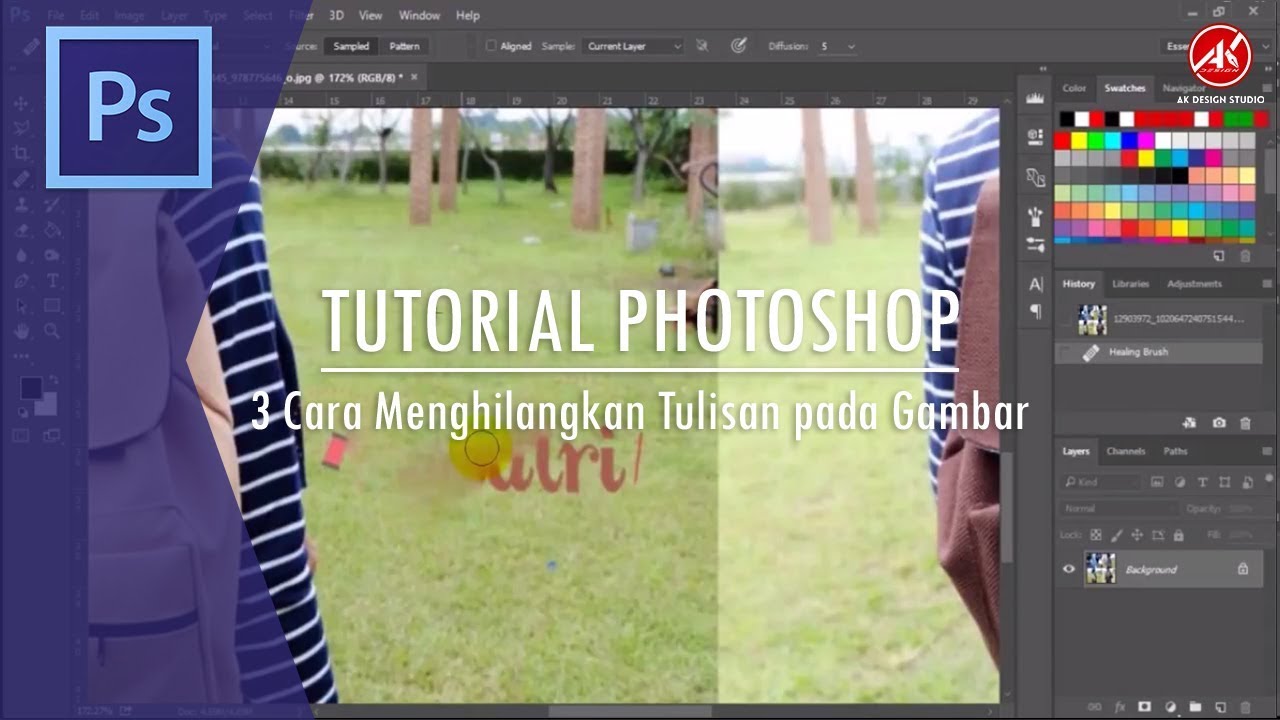Image resolution: width=1280 pixels, height=720 pixels.
Task: Click the pressure for size icon
Action: (x=739, y=46)
